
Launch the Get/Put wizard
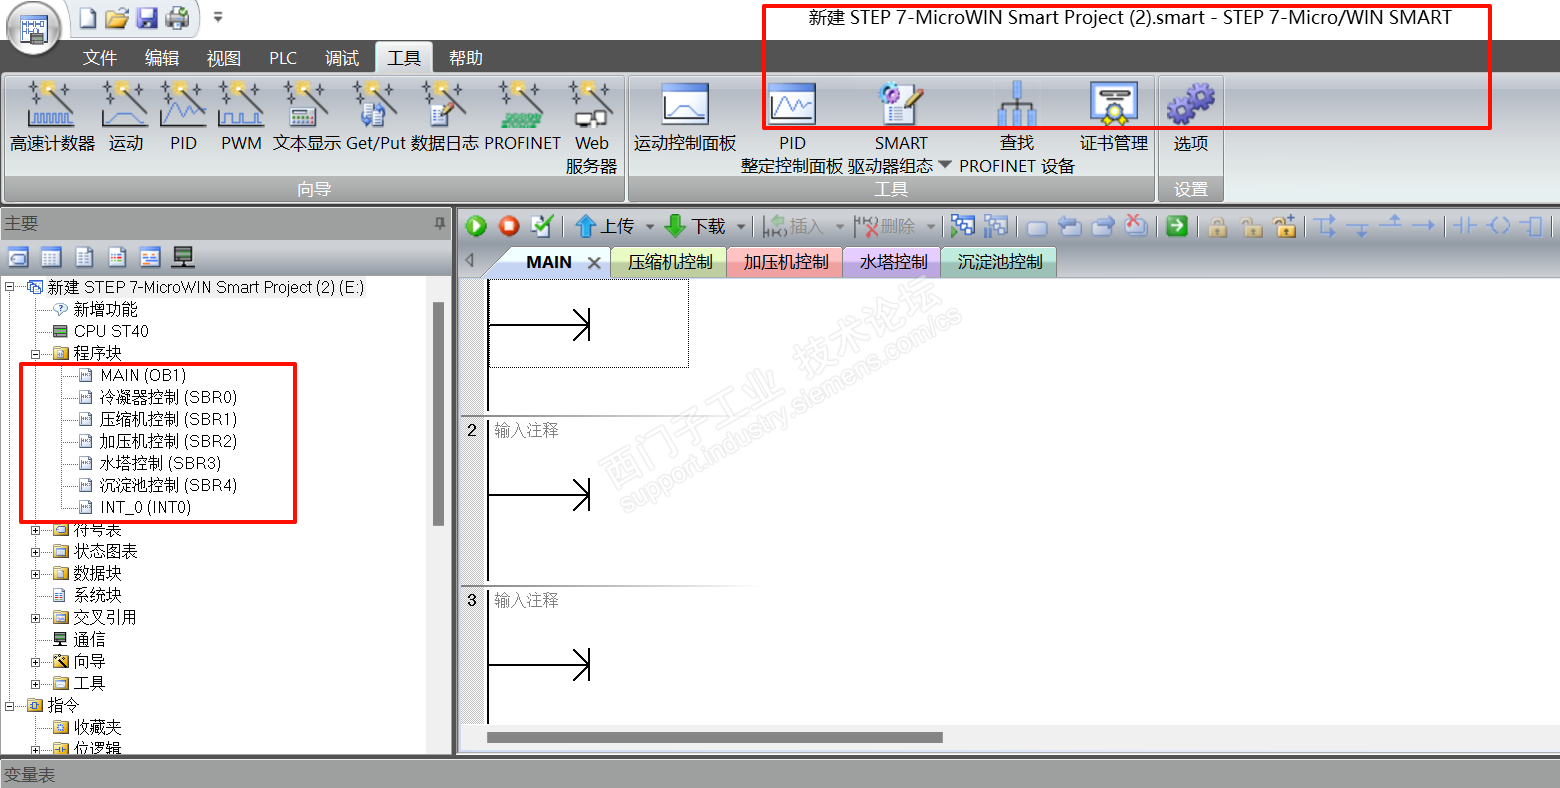[375, 117]
